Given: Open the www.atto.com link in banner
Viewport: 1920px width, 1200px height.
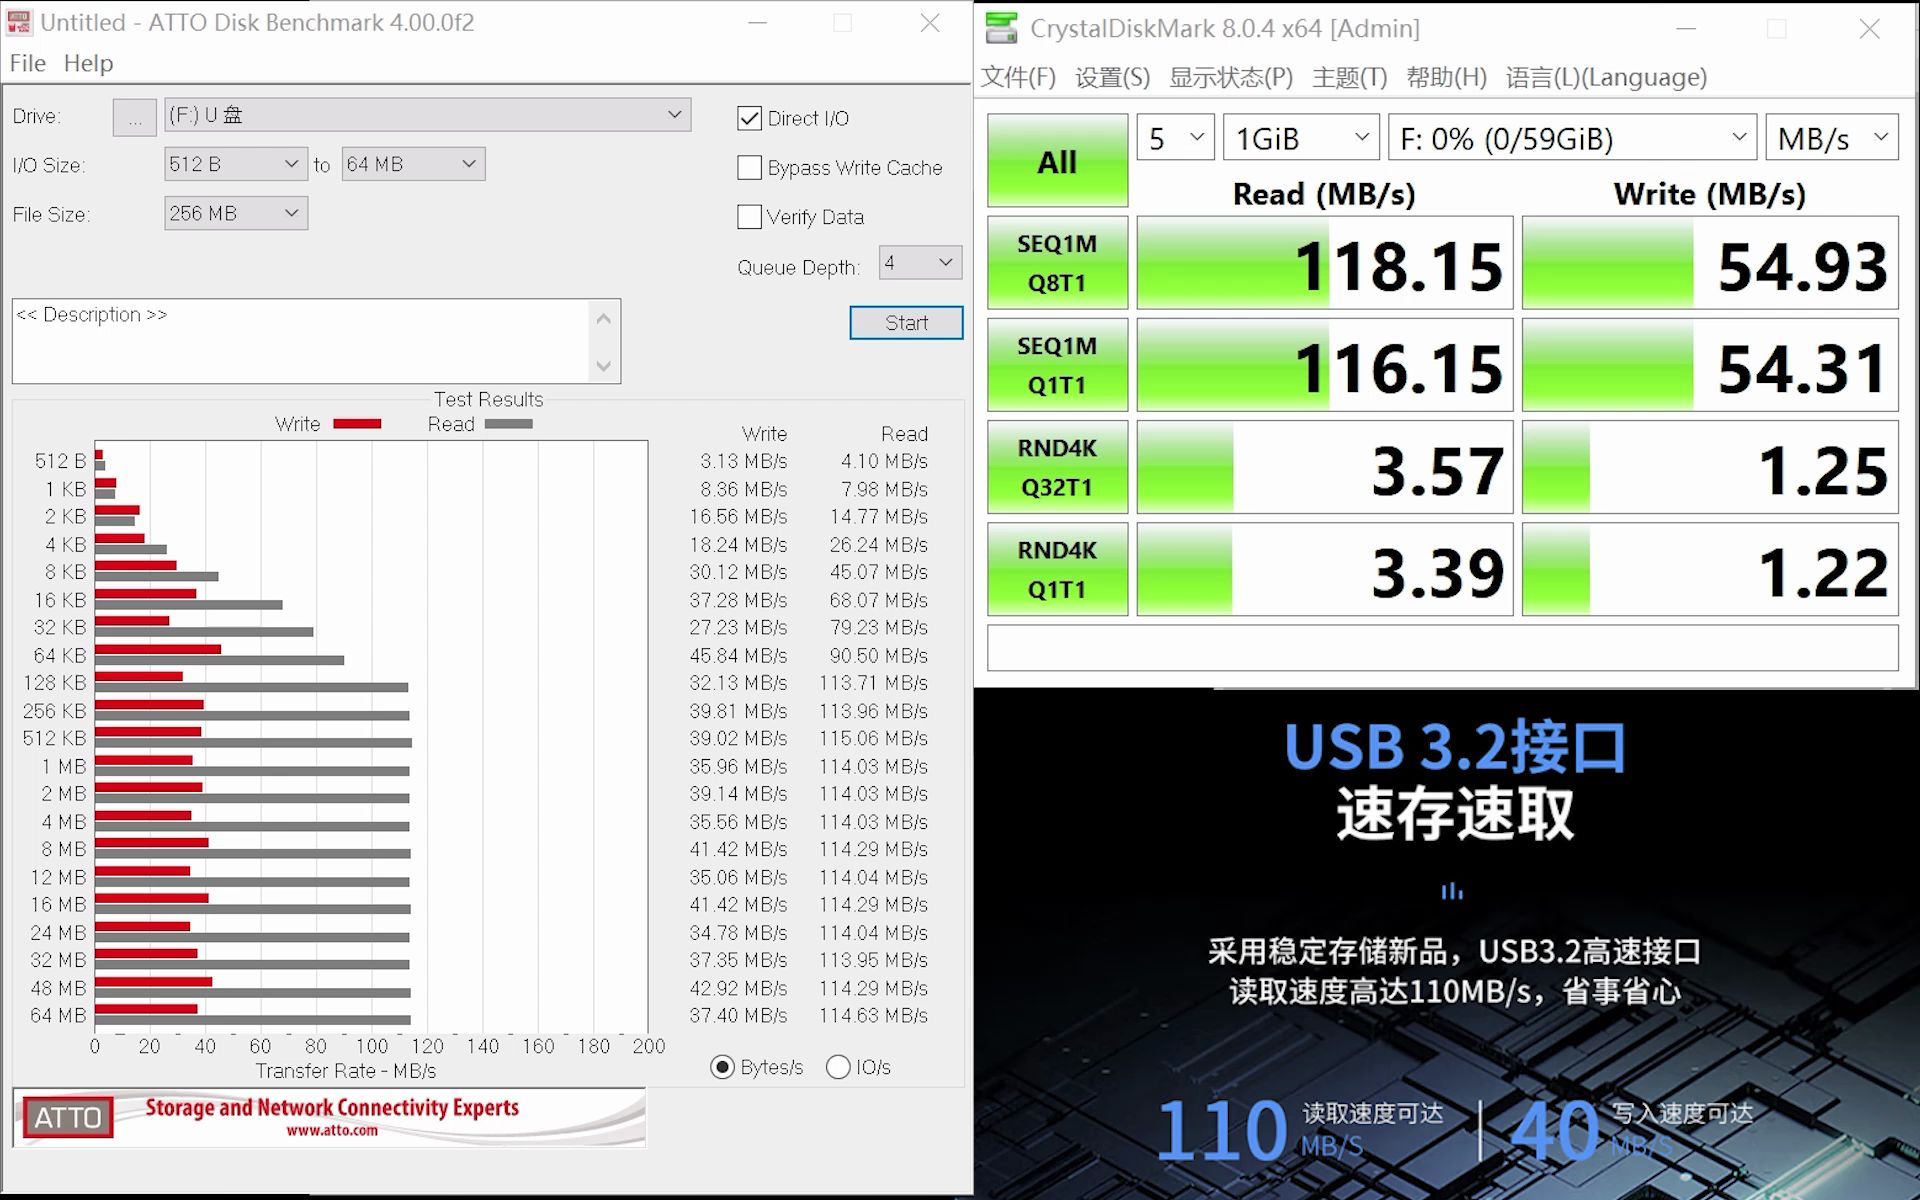Looking at the screenshot, I should 332,1131.
